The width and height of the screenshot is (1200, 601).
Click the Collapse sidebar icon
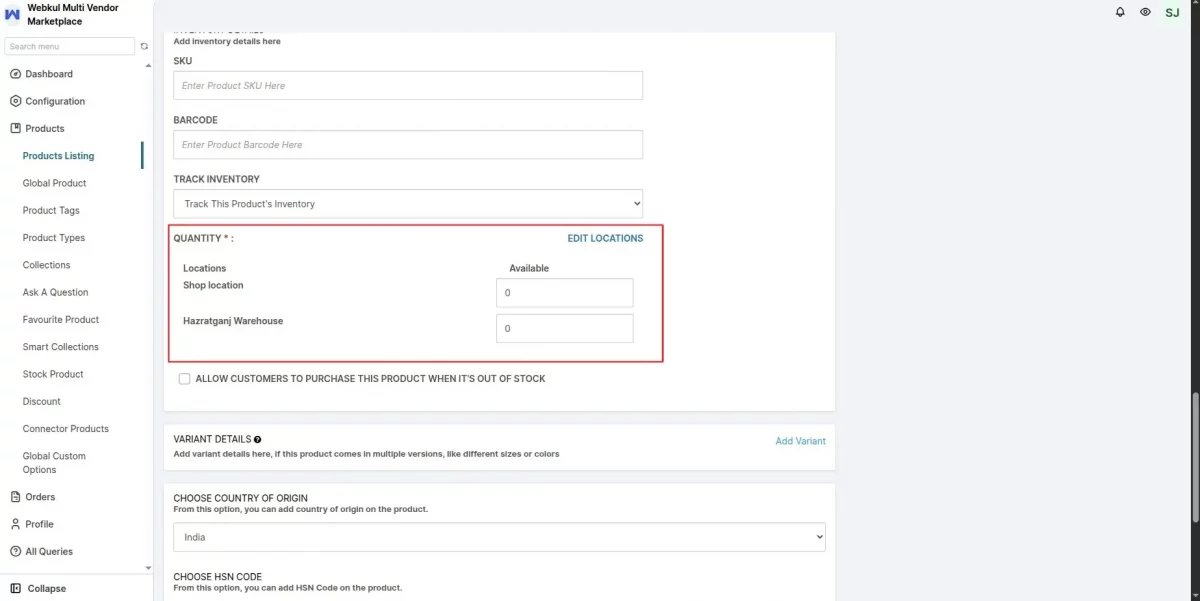pos(15,588)
